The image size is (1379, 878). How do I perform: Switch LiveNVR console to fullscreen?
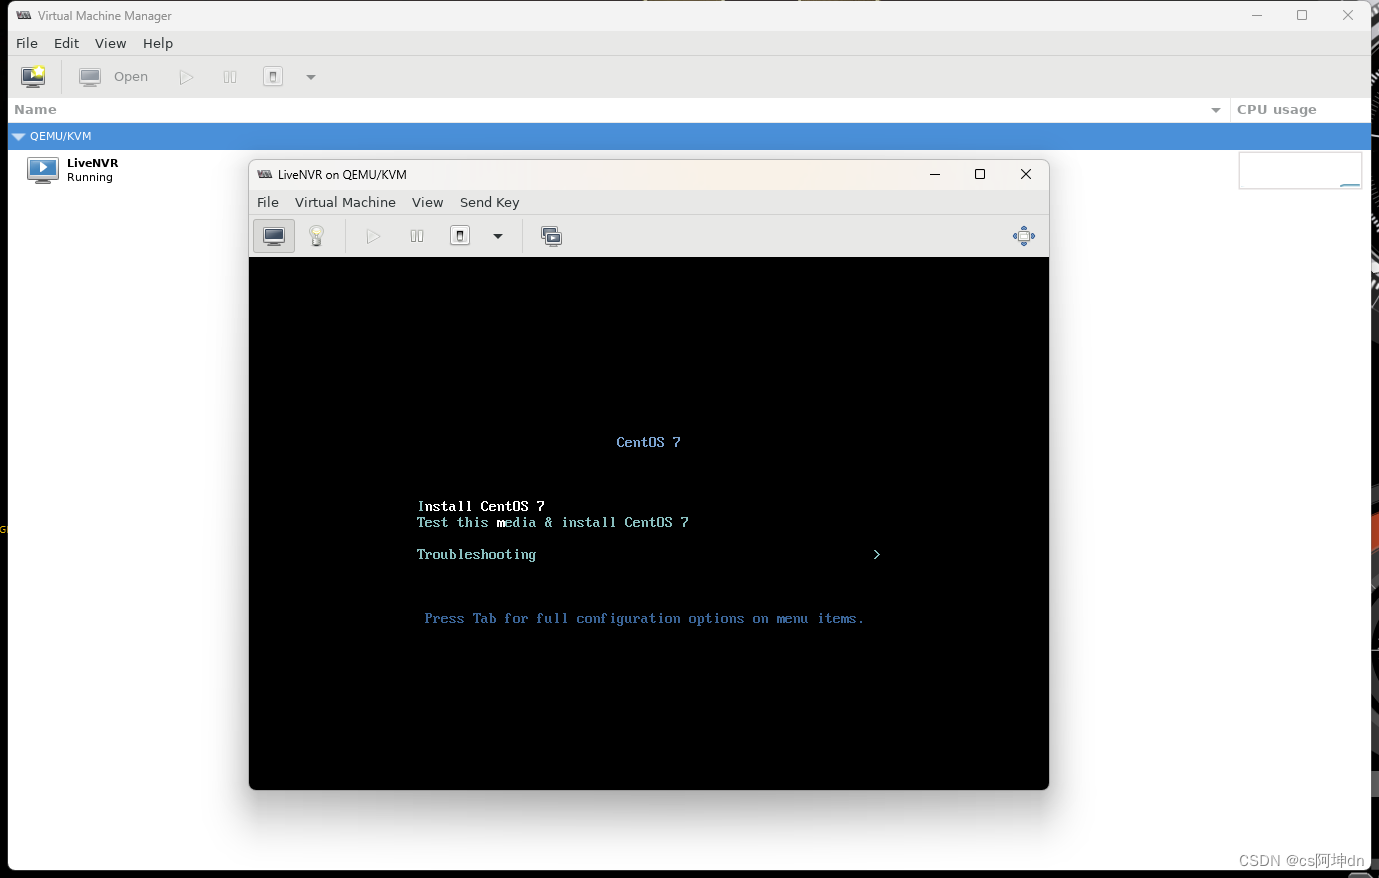[x=1024, y=236]
